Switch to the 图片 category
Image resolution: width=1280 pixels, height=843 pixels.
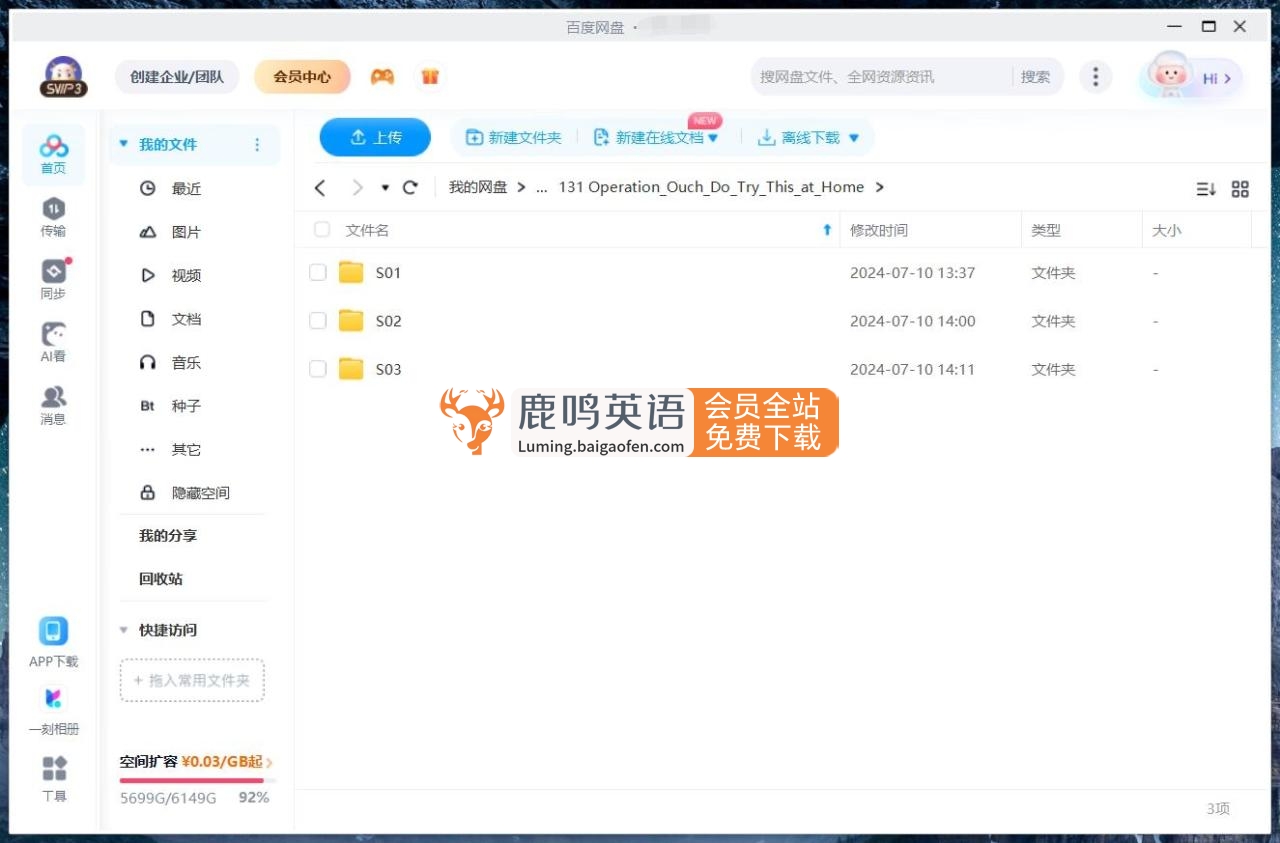click(186, 231)
